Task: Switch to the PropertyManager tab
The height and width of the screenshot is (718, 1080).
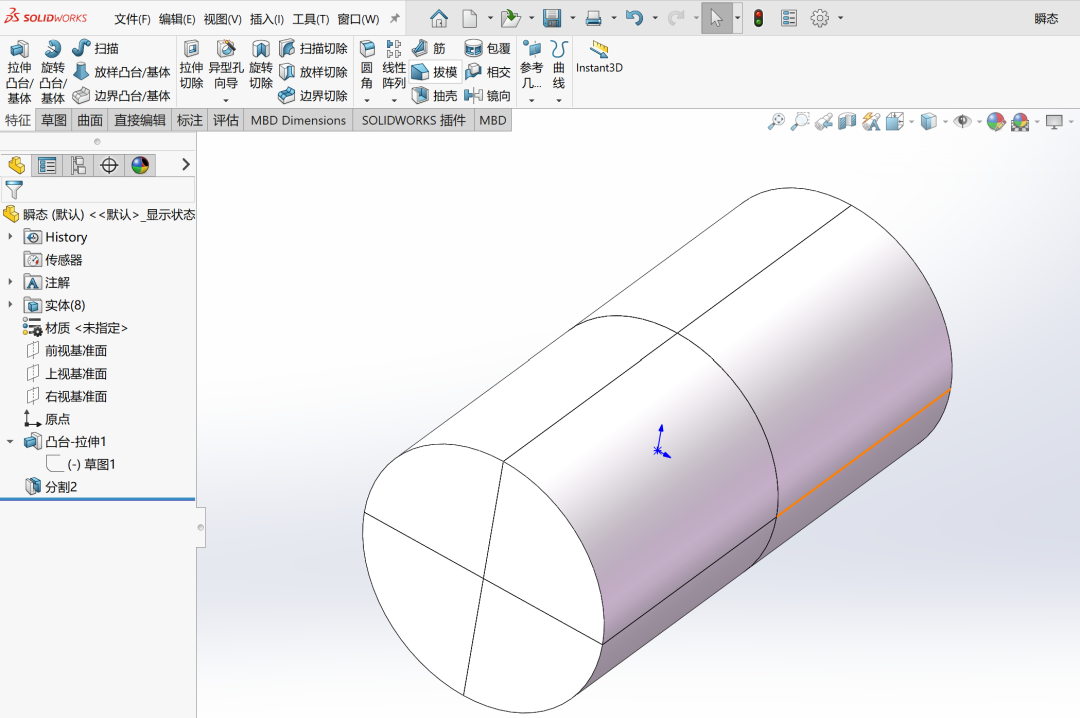Action: point(48,165)
